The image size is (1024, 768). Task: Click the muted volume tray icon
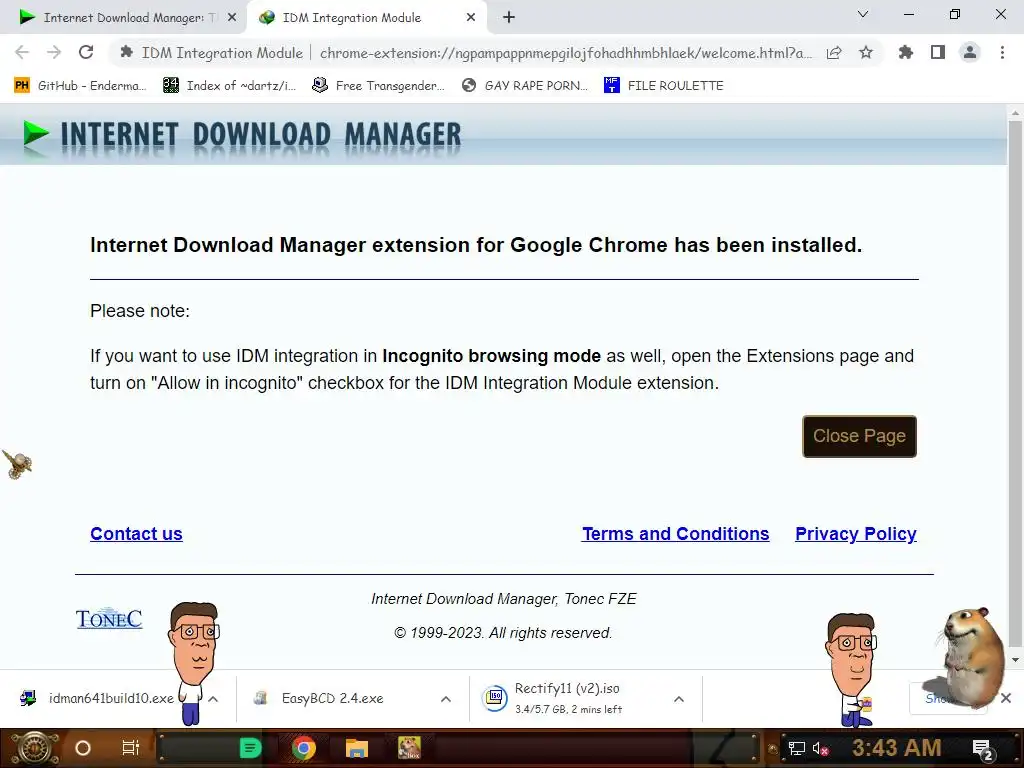click(820, 748)
